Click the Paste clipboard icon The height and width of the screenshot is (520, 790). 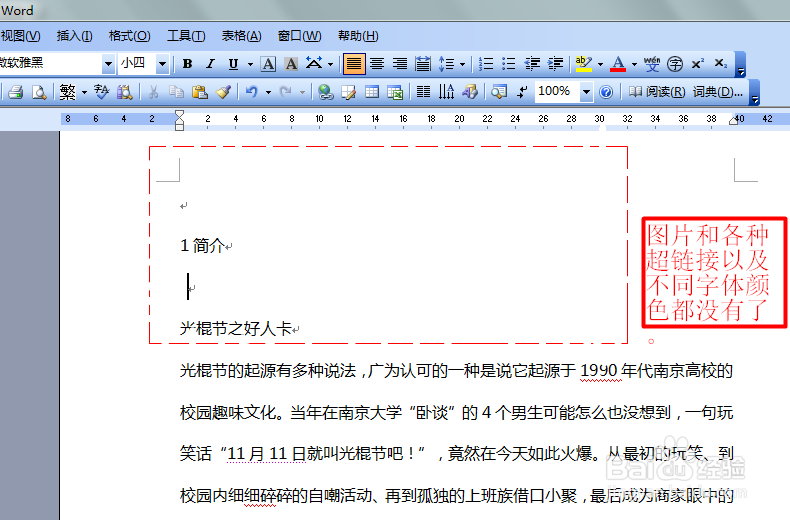point(200,92)
